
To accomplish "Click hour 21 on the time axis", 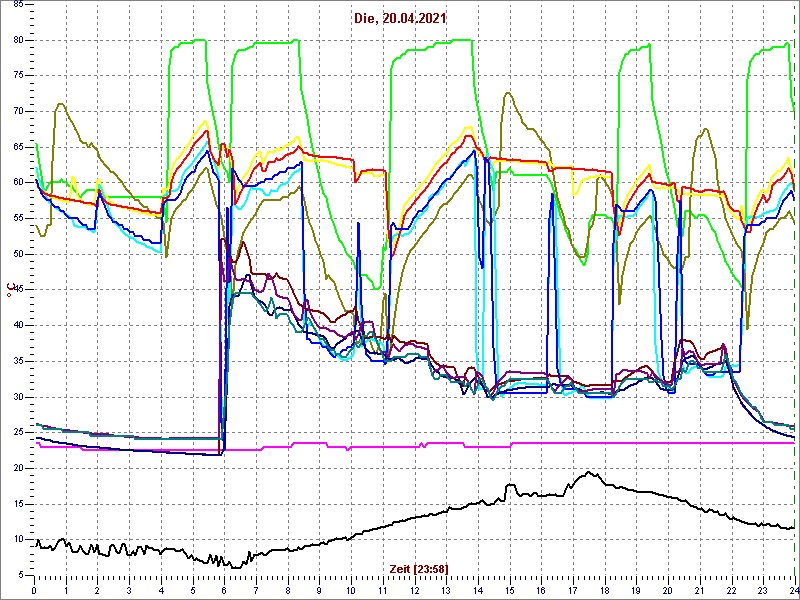I will pyautogui.click(x=699, y=591).
